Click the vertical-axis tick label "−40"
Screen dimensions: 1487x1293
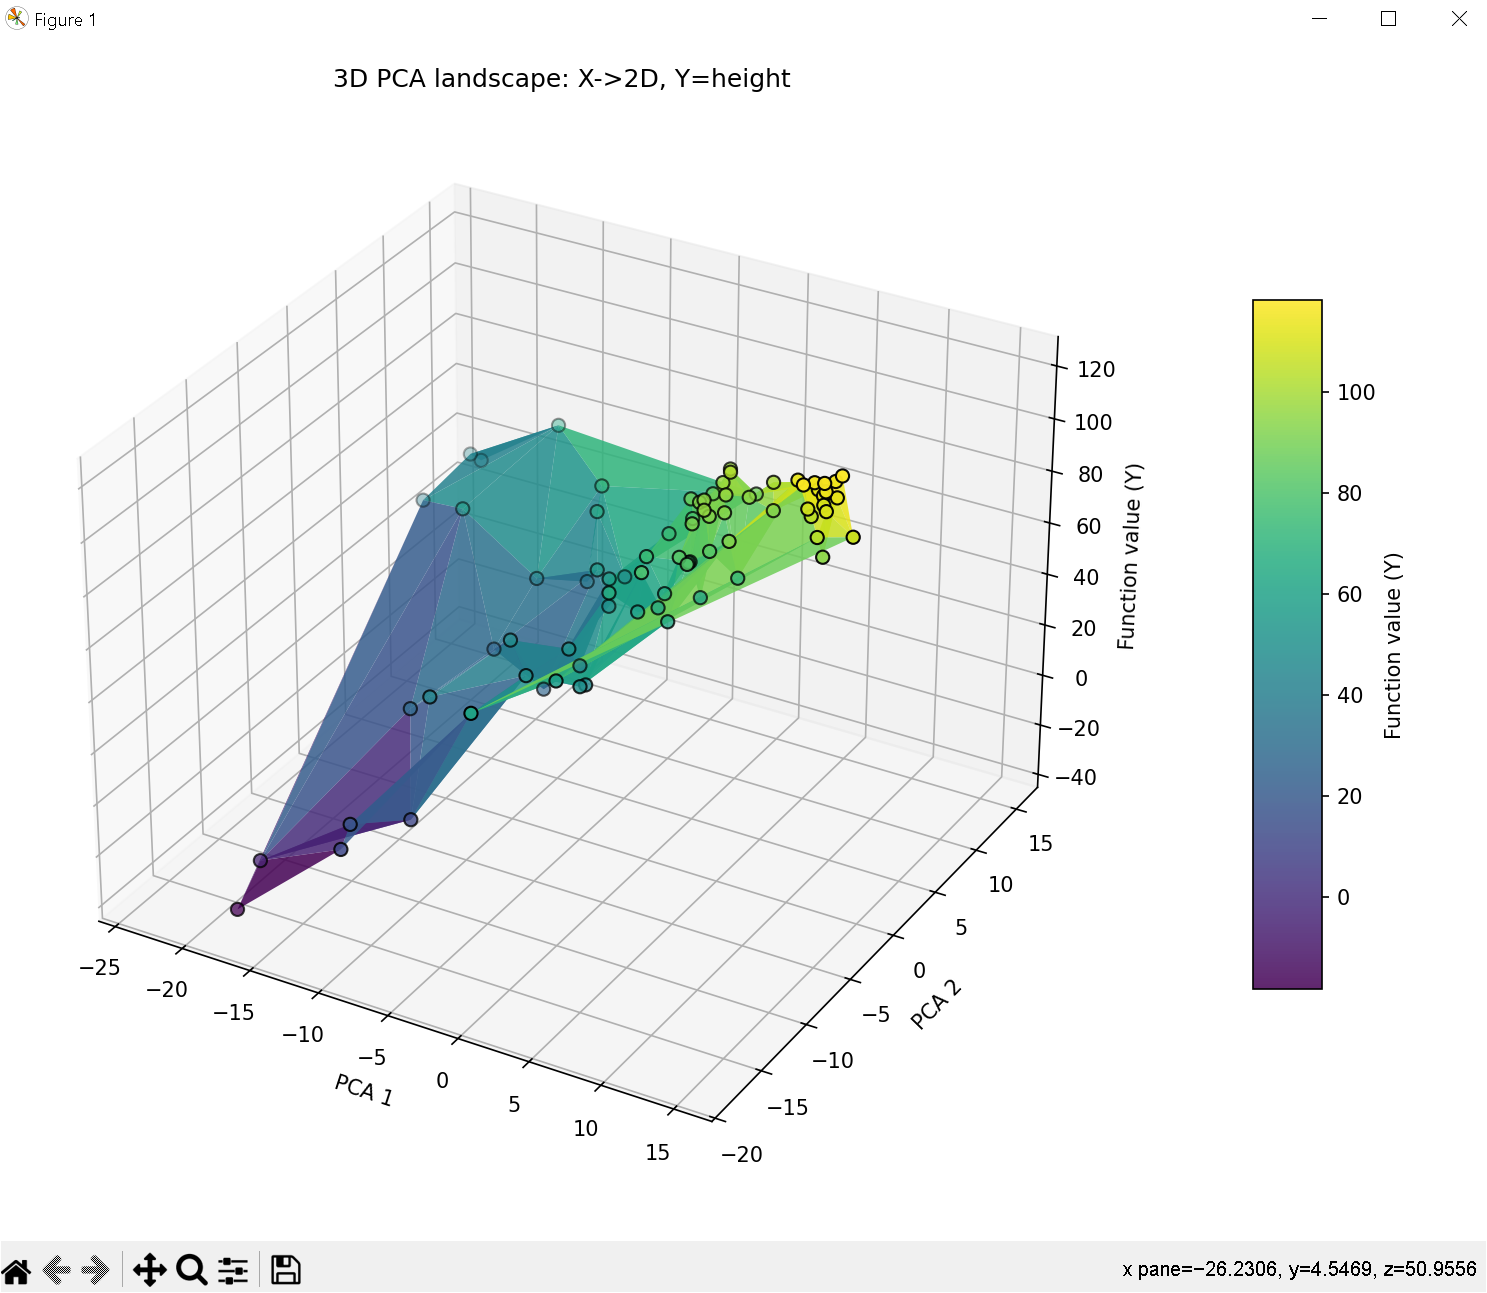[1076, 777]
